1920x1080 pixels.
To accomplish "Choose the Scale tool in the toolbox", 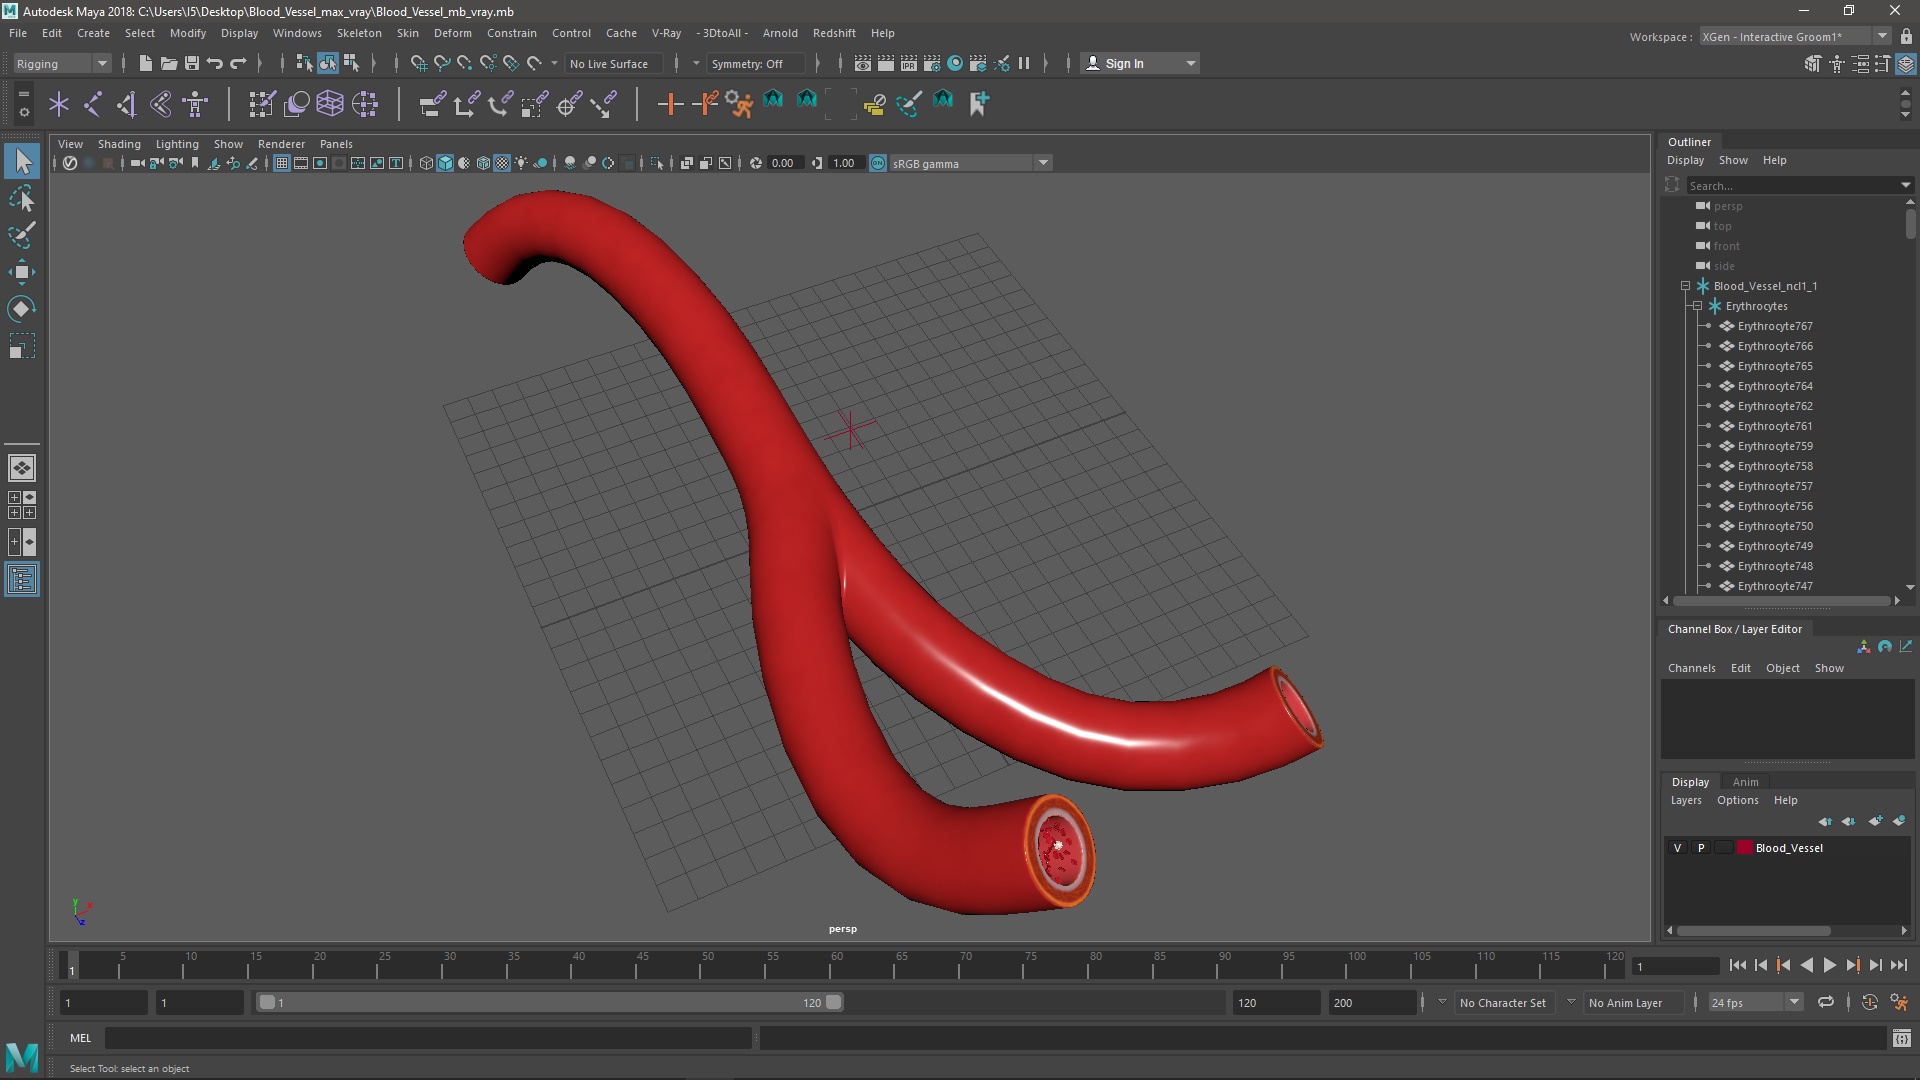I will 22,346.
